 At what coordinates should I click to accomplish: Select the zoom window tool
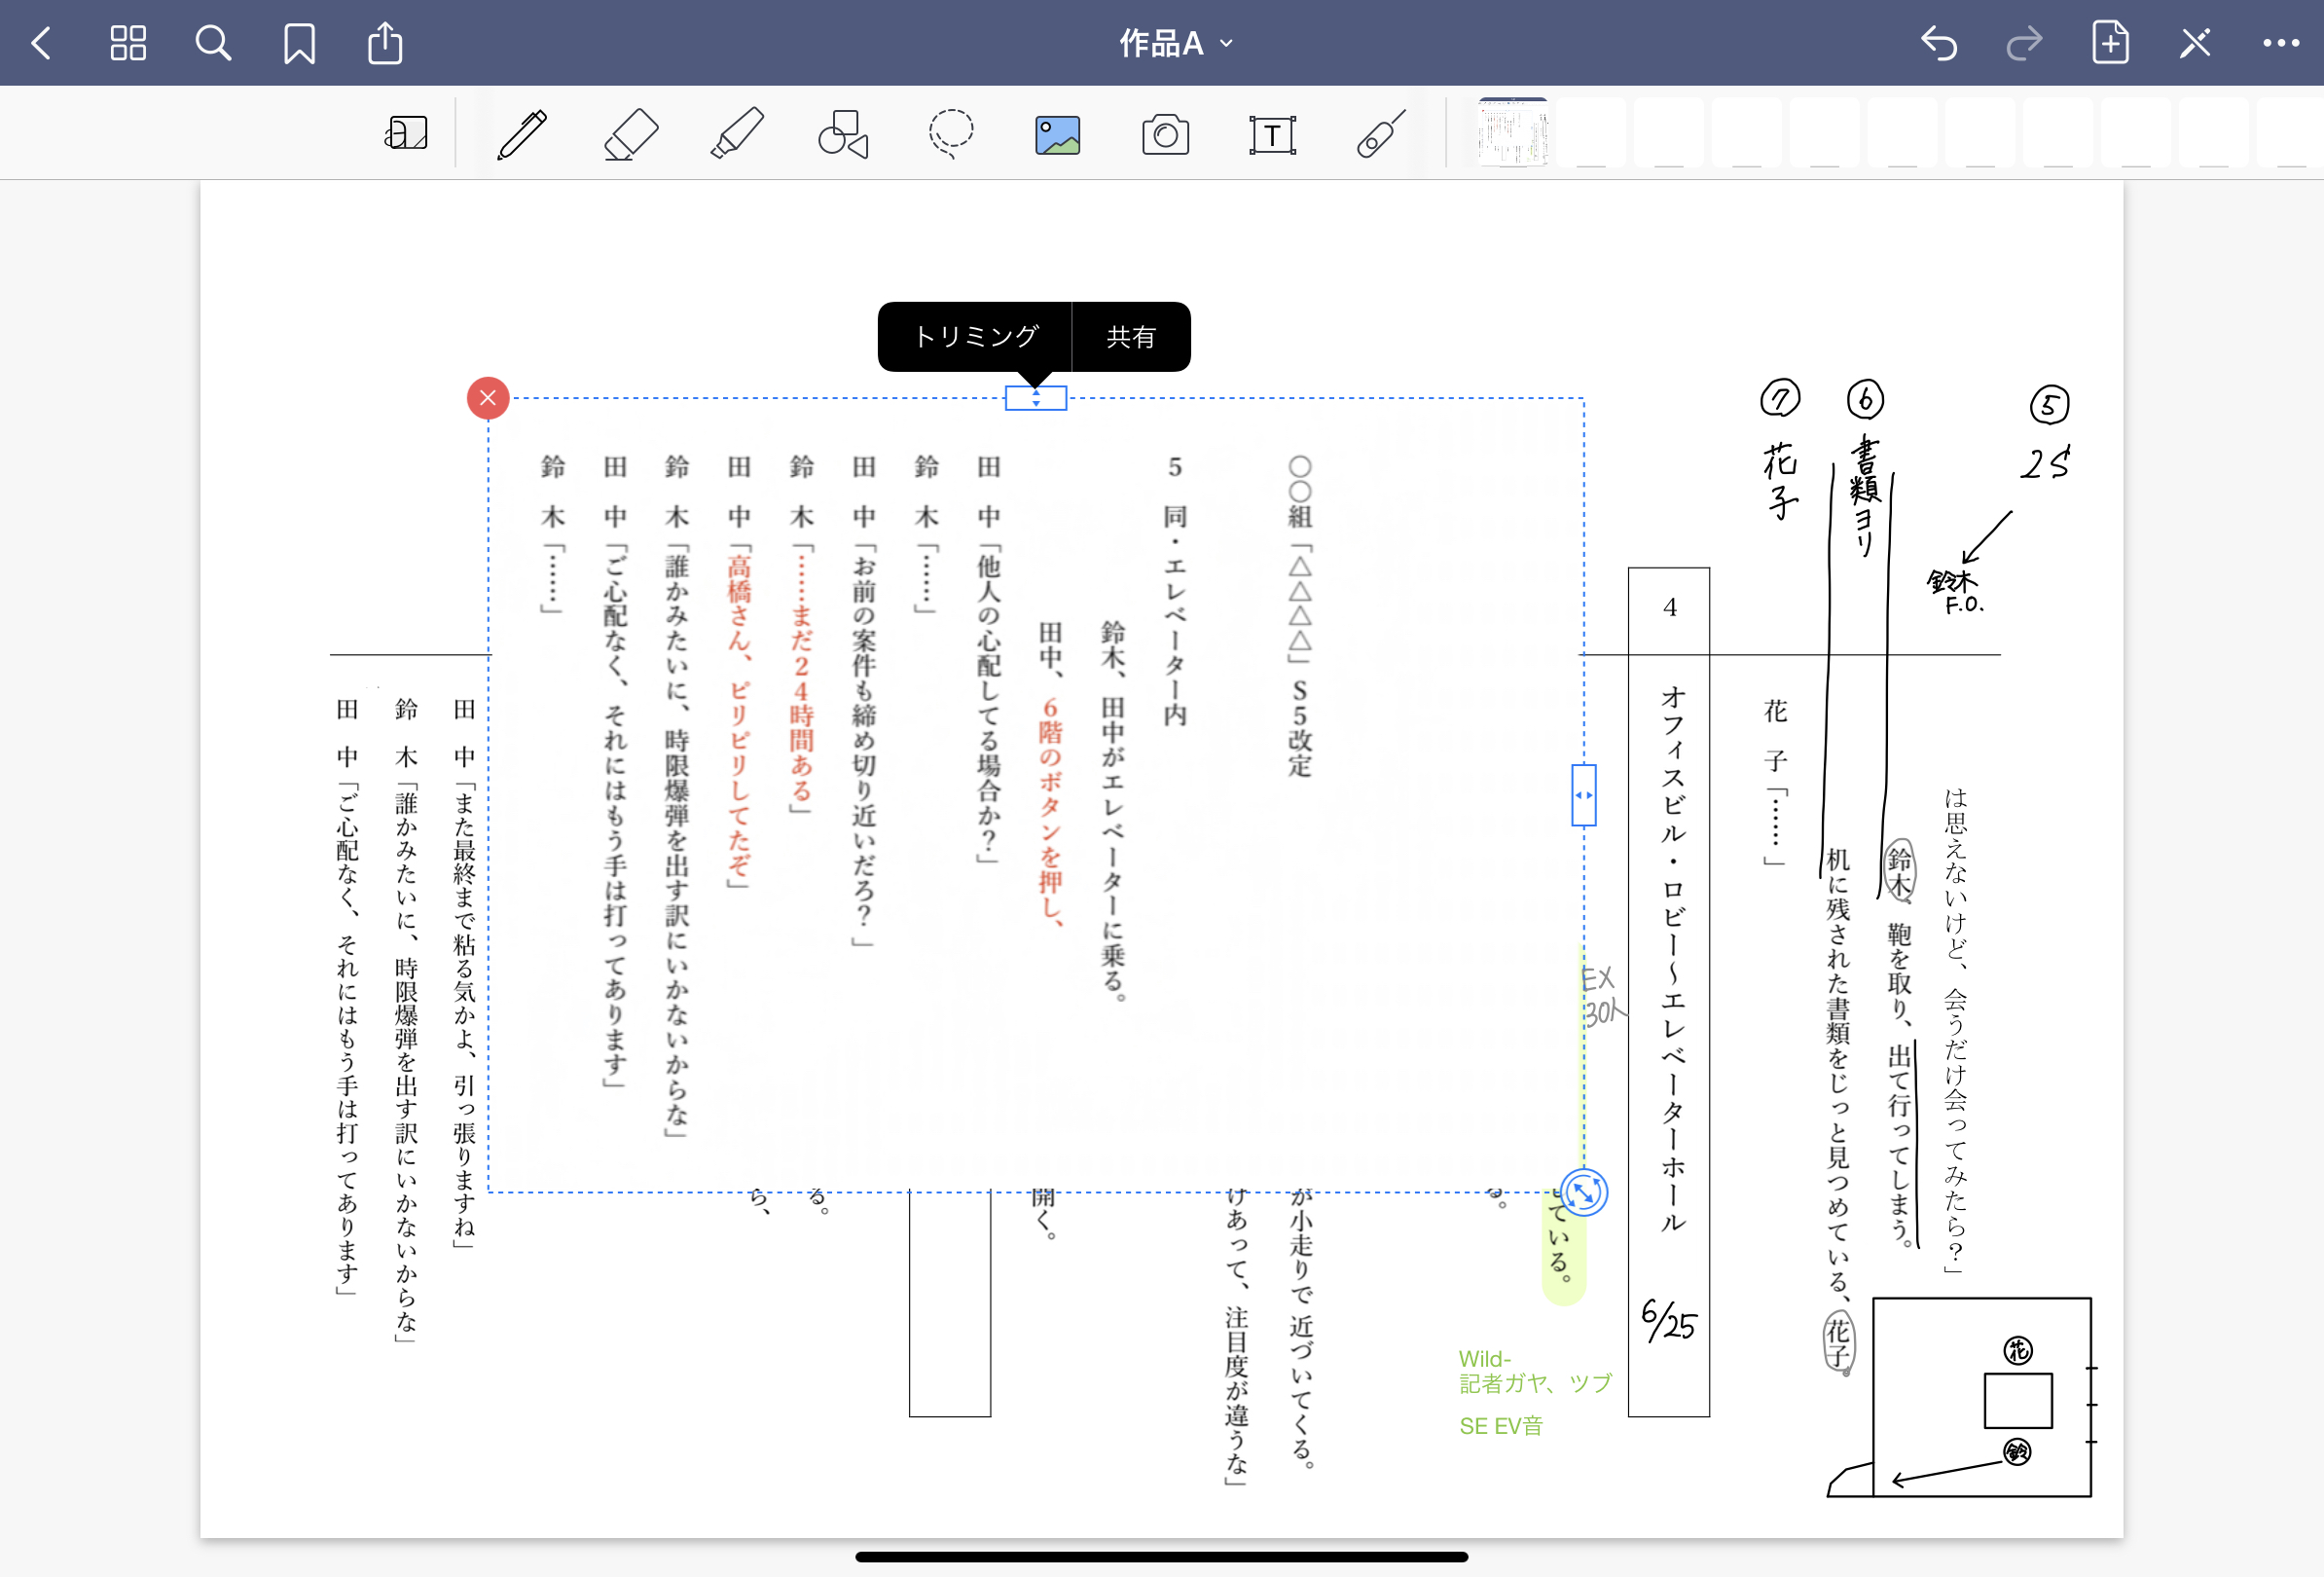406,133
